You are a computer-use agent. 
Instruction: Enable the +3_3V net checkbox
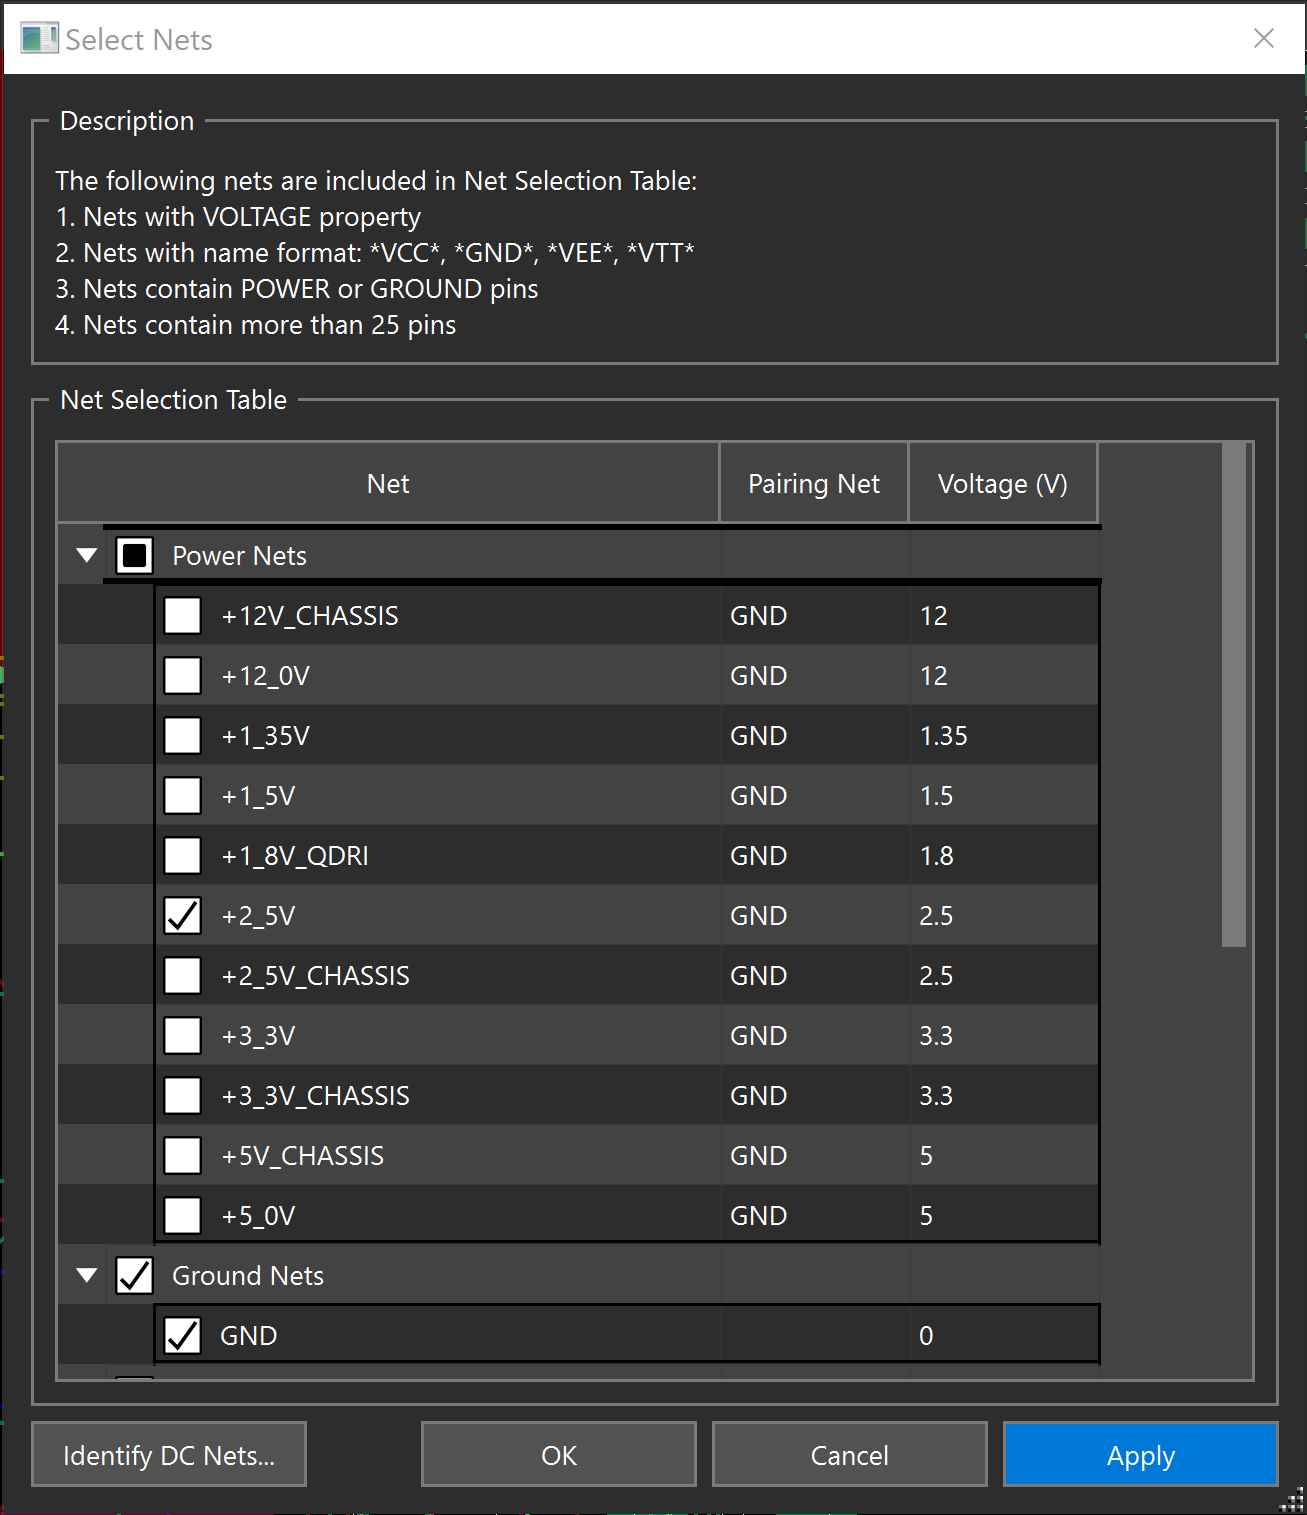point(182,1035)
